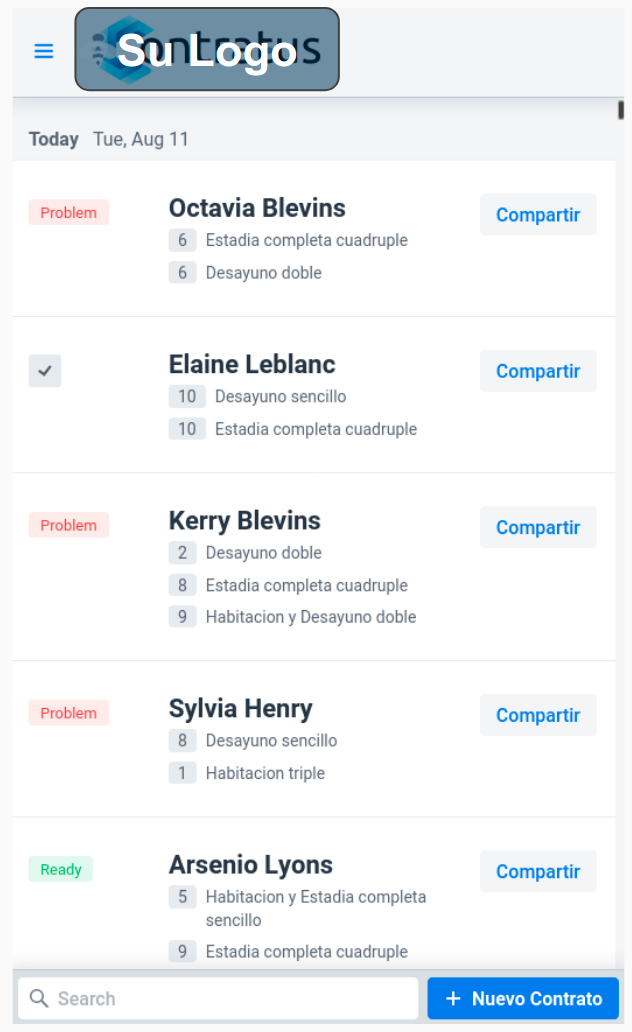Viewport: 632px width, 1032px height.
Task: Compartir the Sylvia Henry contract
Action: (537, 715)
